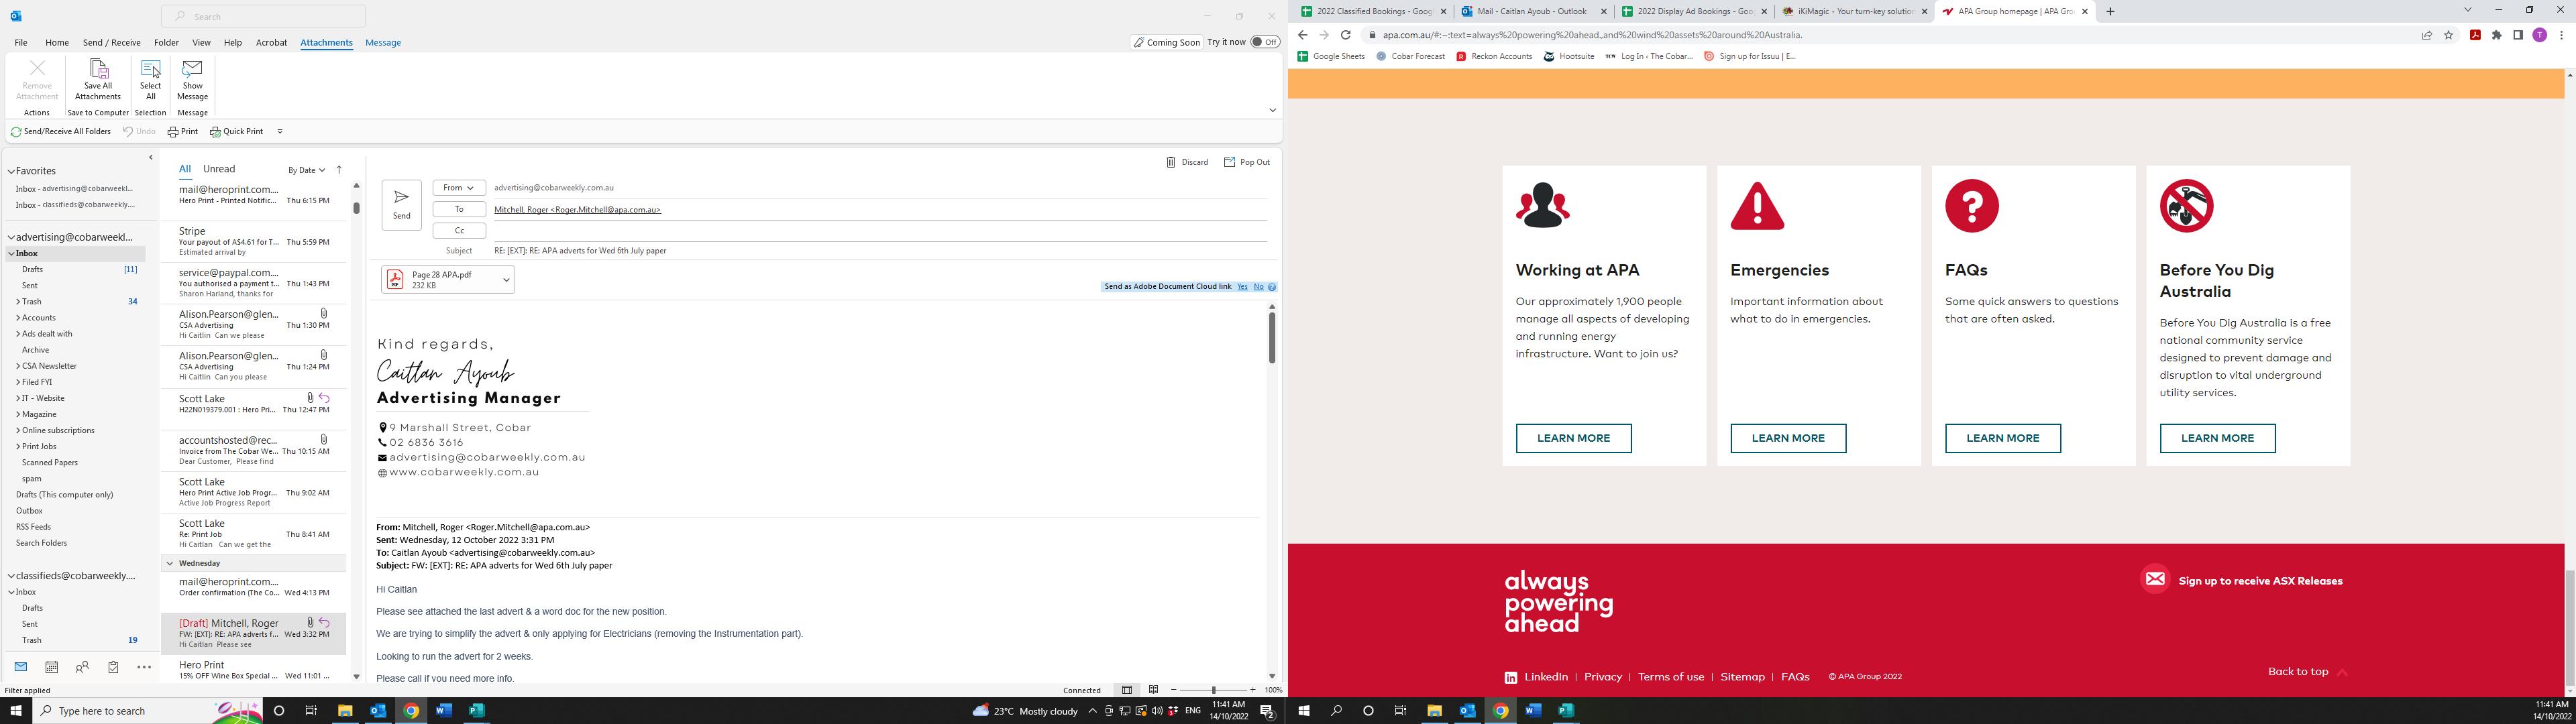This screenshot has height=724, width=2576.
Task: Open the Message ribbon tab
Action: [x=383, y=42]
